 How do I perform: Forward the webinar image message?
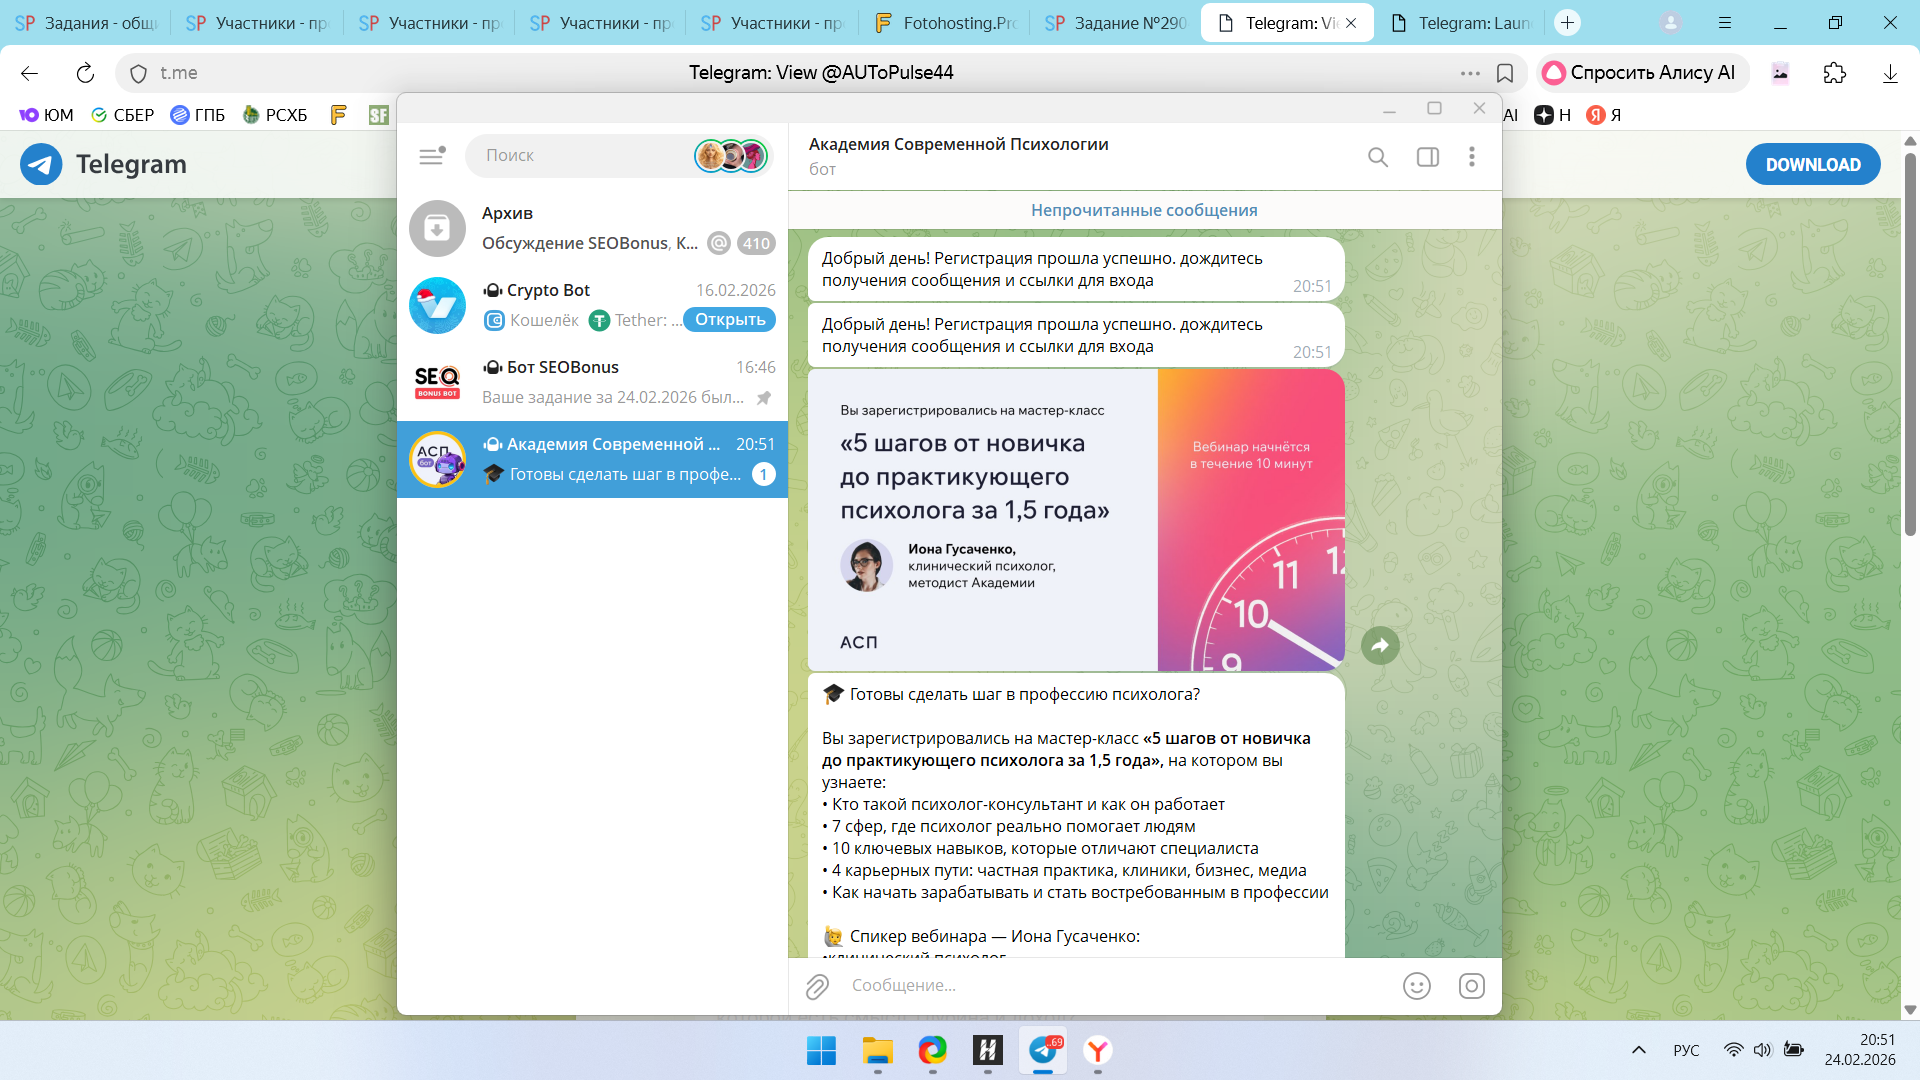1380,645
